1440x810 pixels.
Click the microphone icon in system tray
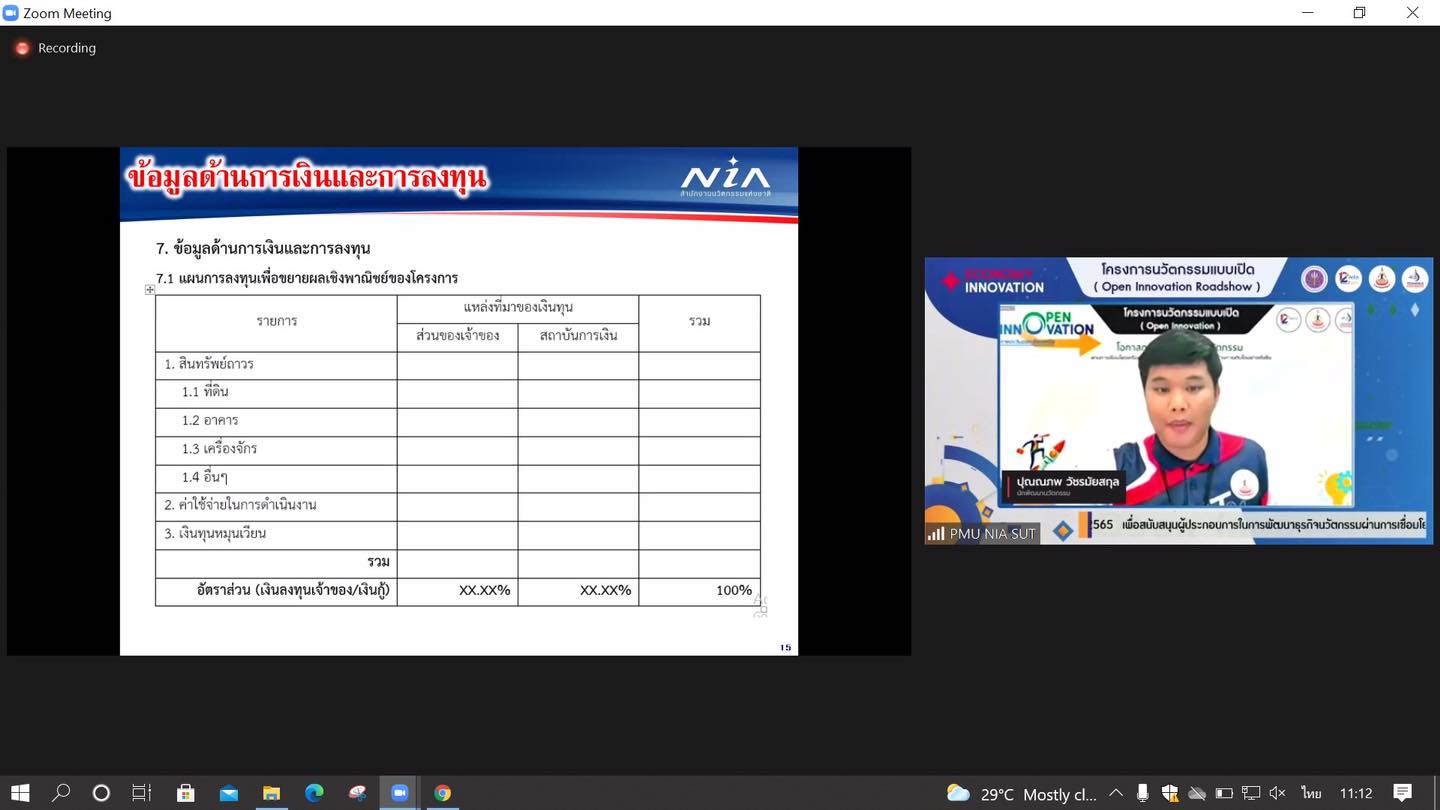[x=1142, y=793]
